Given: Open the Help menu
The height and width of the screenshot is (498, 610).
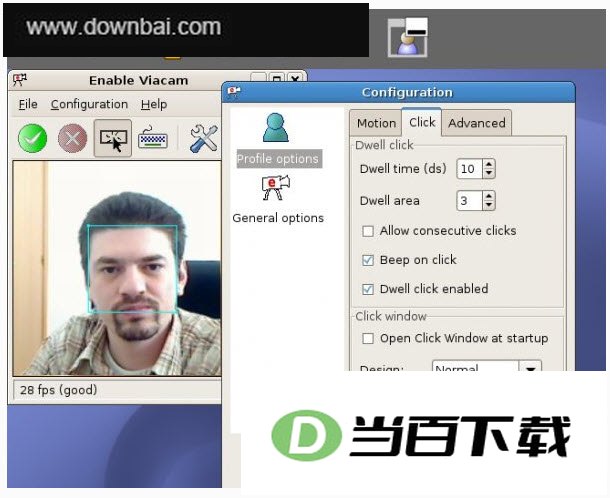Looking at the screenshot, I should point(154,104).
